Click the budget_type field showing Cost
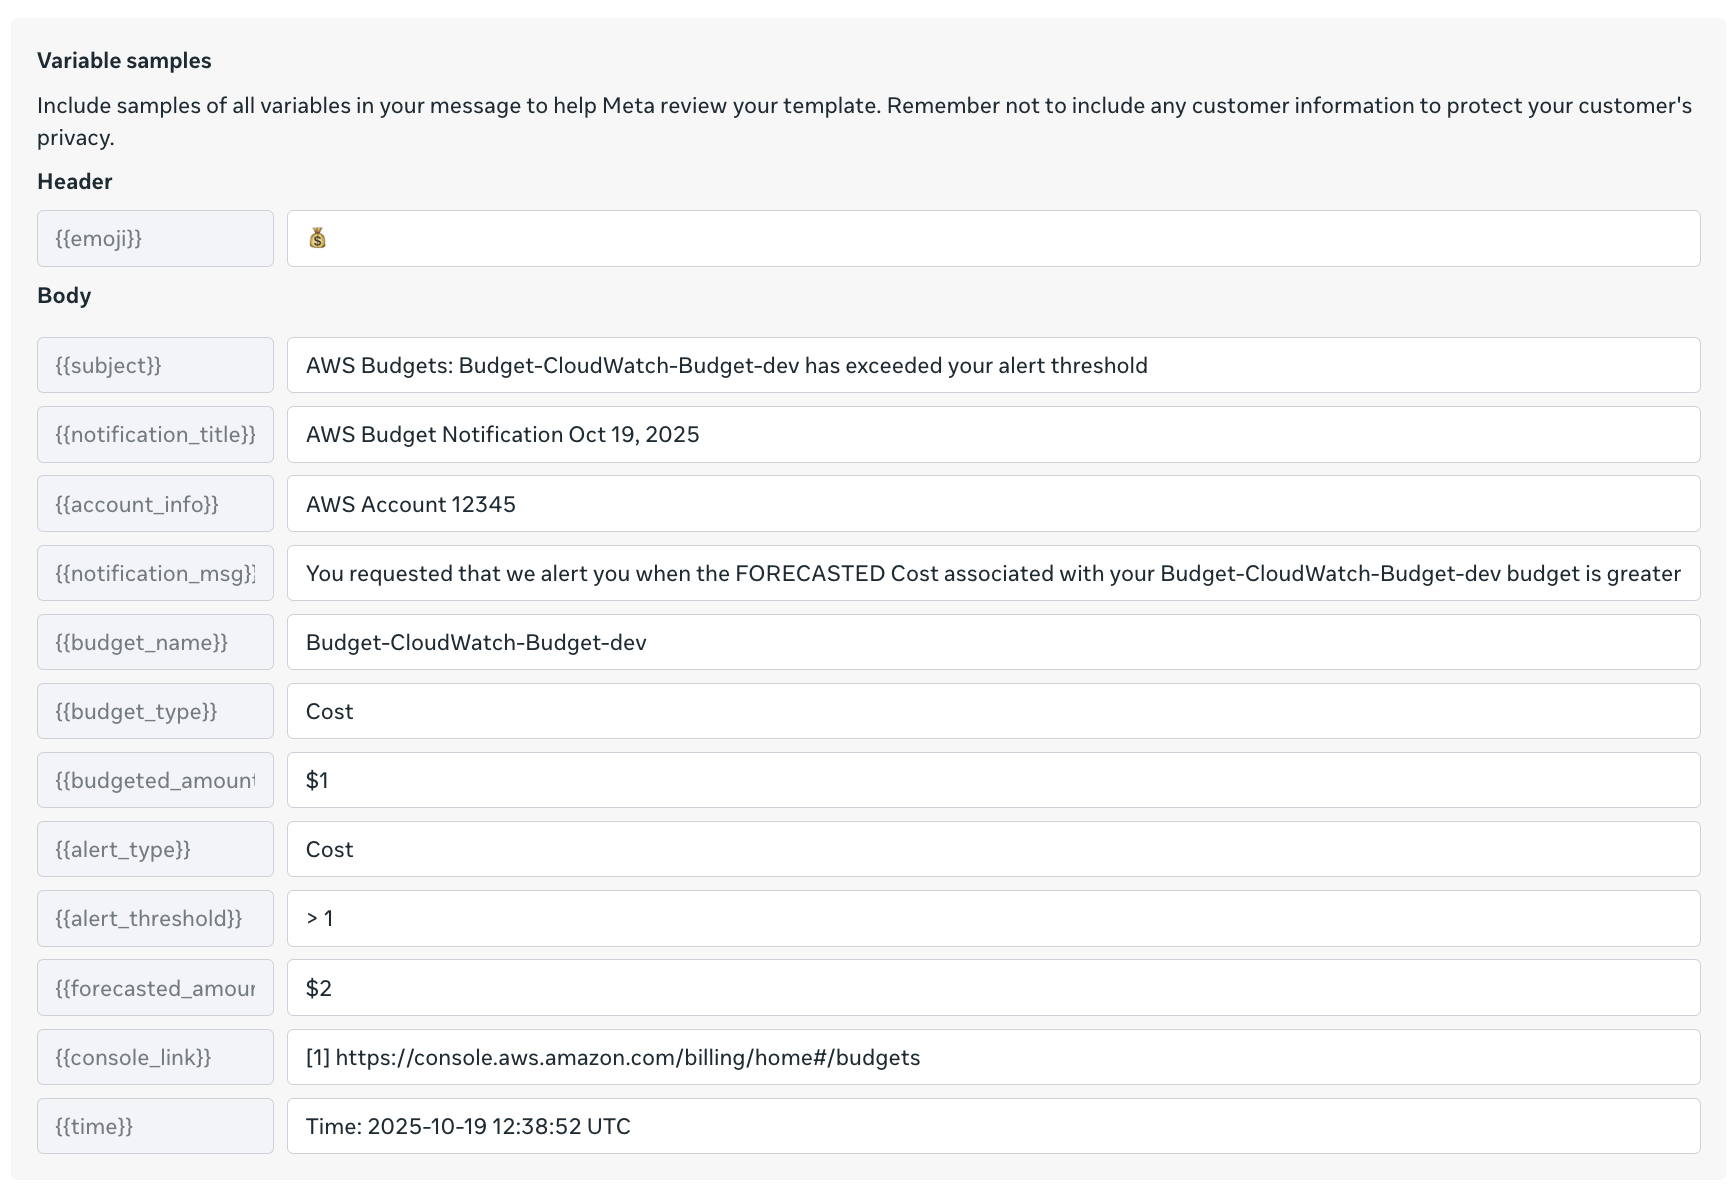Viewport: 1734px width, 1194px height. [x=993, y=711]
